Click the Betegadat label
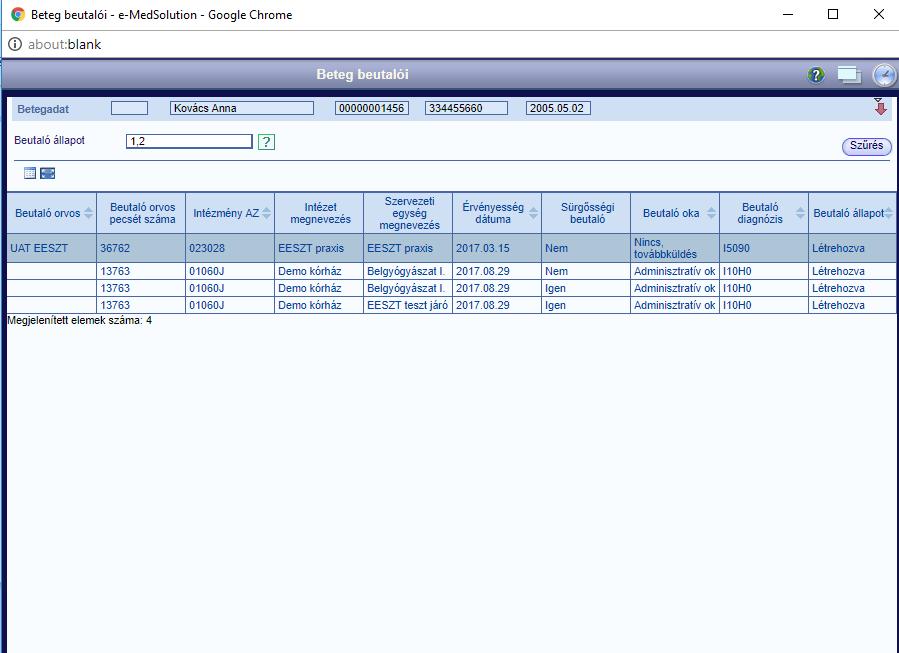 43,109
